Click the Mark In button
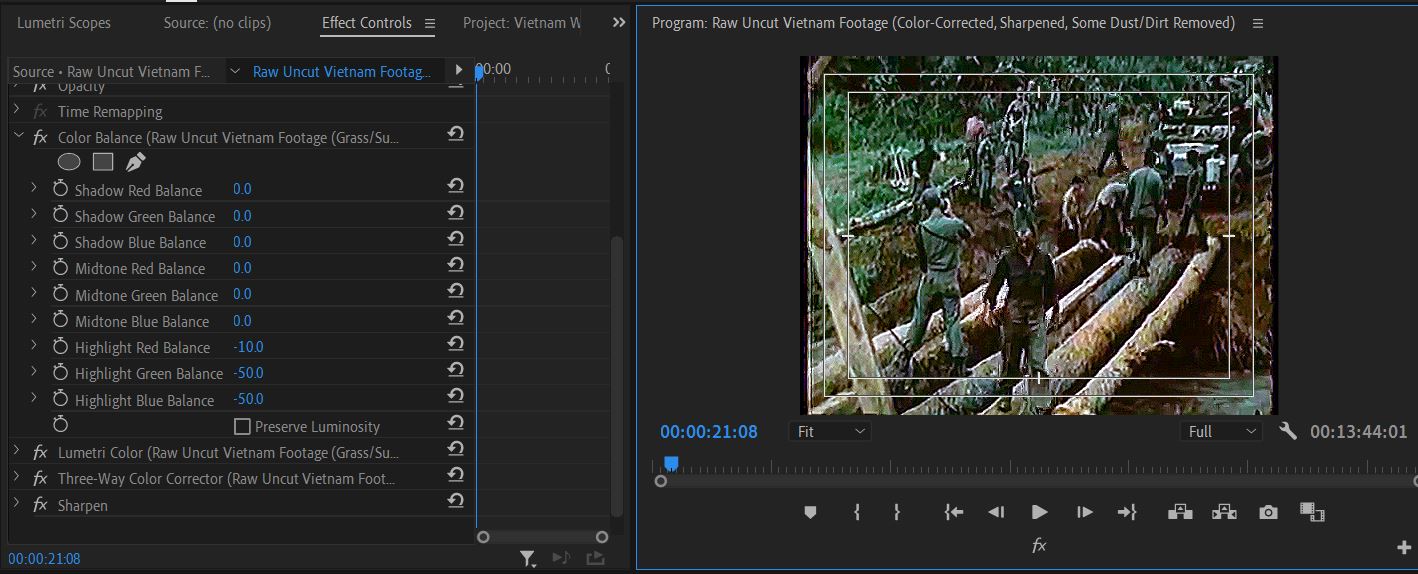 coord(857,512)
